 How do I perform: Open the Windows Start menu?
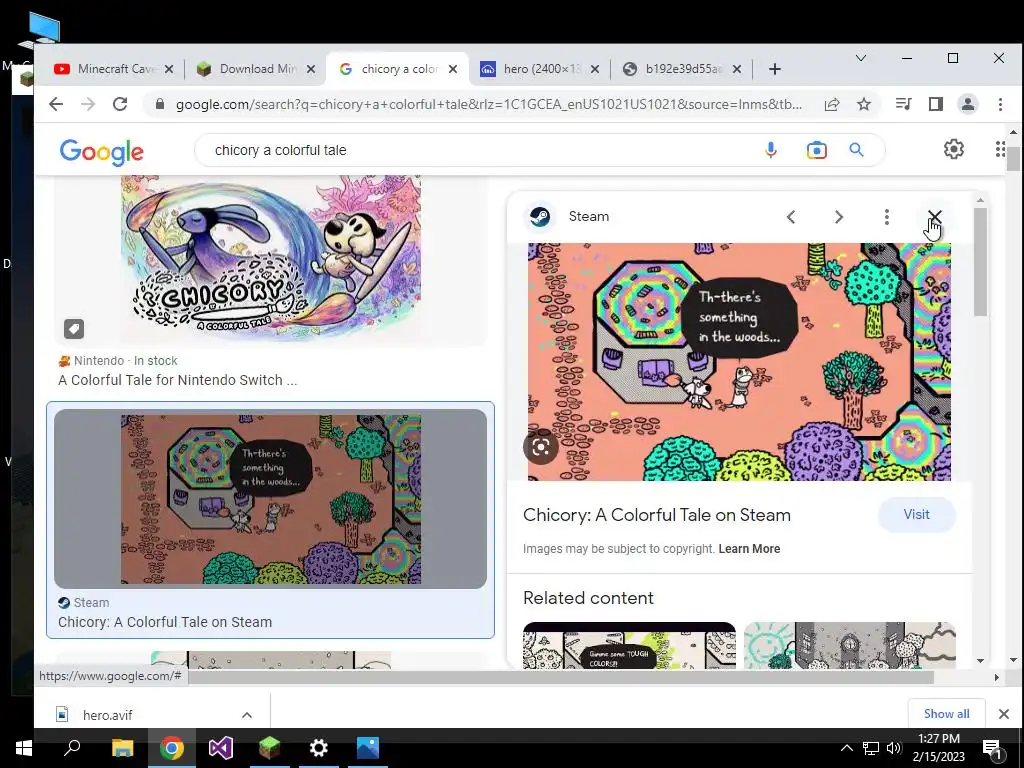coord(24,748)
